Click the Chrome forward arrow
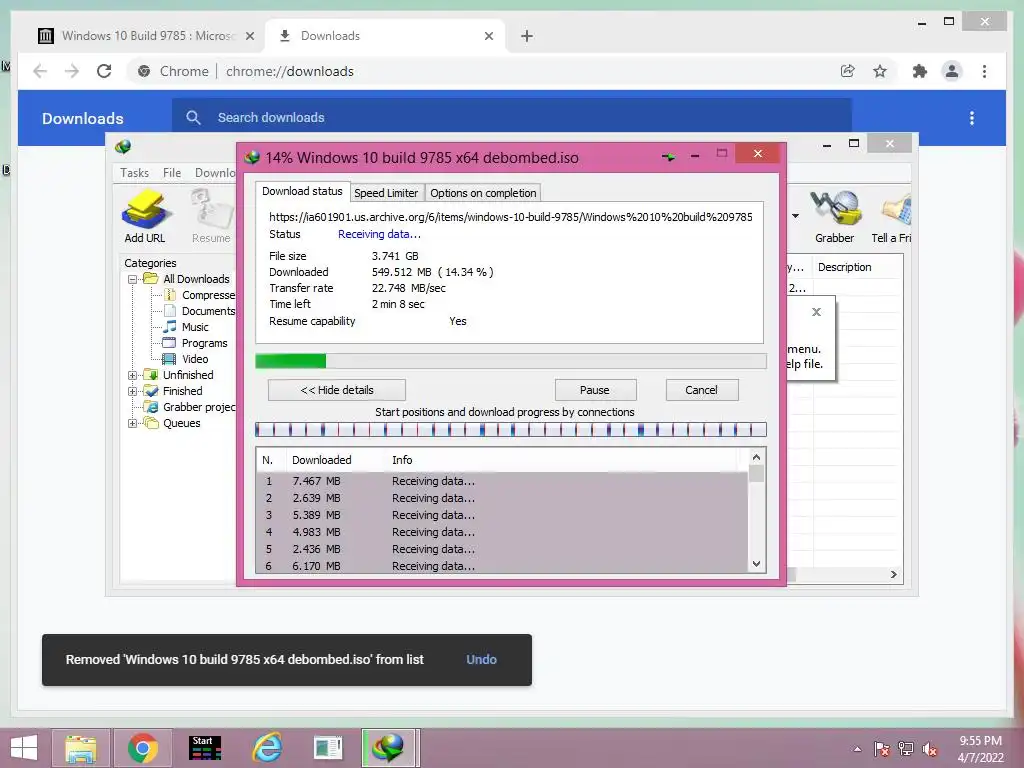Viewport: 1024px width, 768px height. 72,71
